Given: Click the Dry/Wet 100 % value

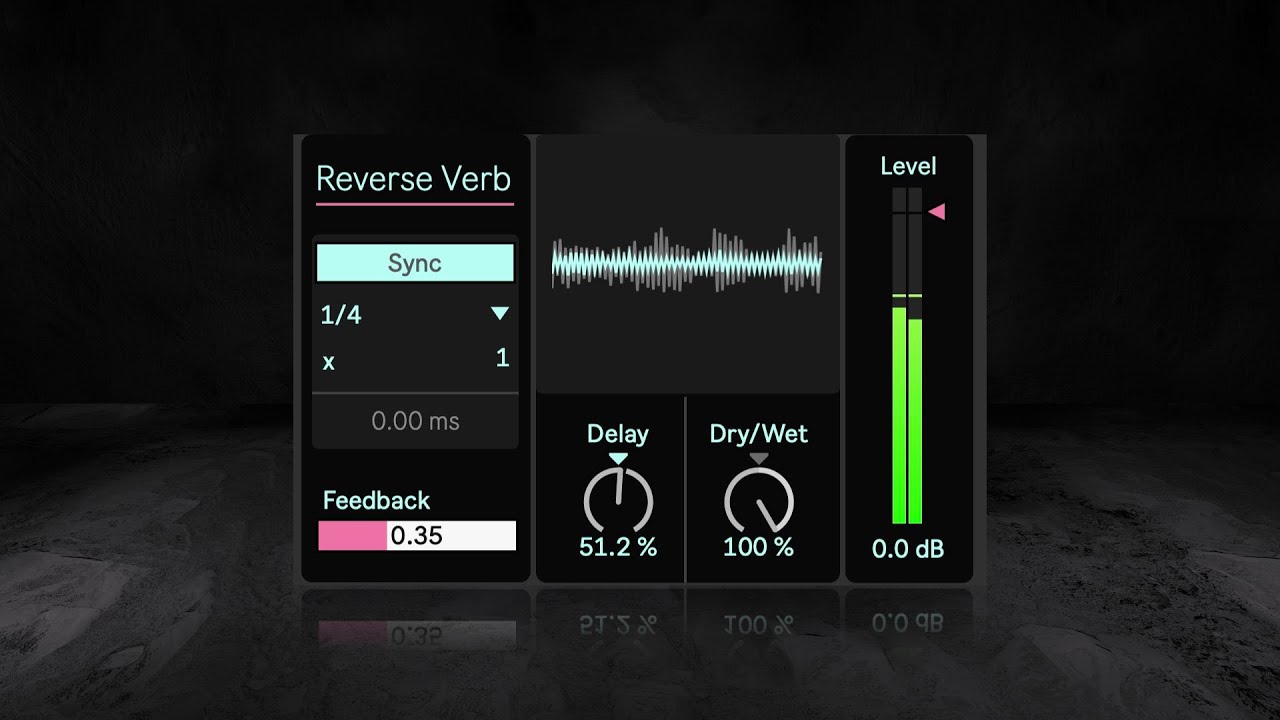Looking at the screenshot, I should pyautogui.click(x=758, y=547).
